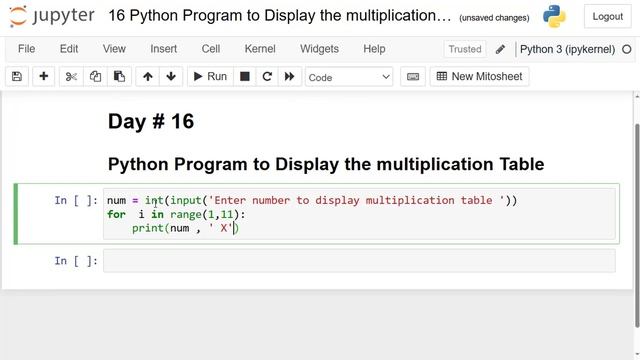Screen dimensions: 640x360
Task: Click the Python logo icon
Action: click(x=554, y=16)
